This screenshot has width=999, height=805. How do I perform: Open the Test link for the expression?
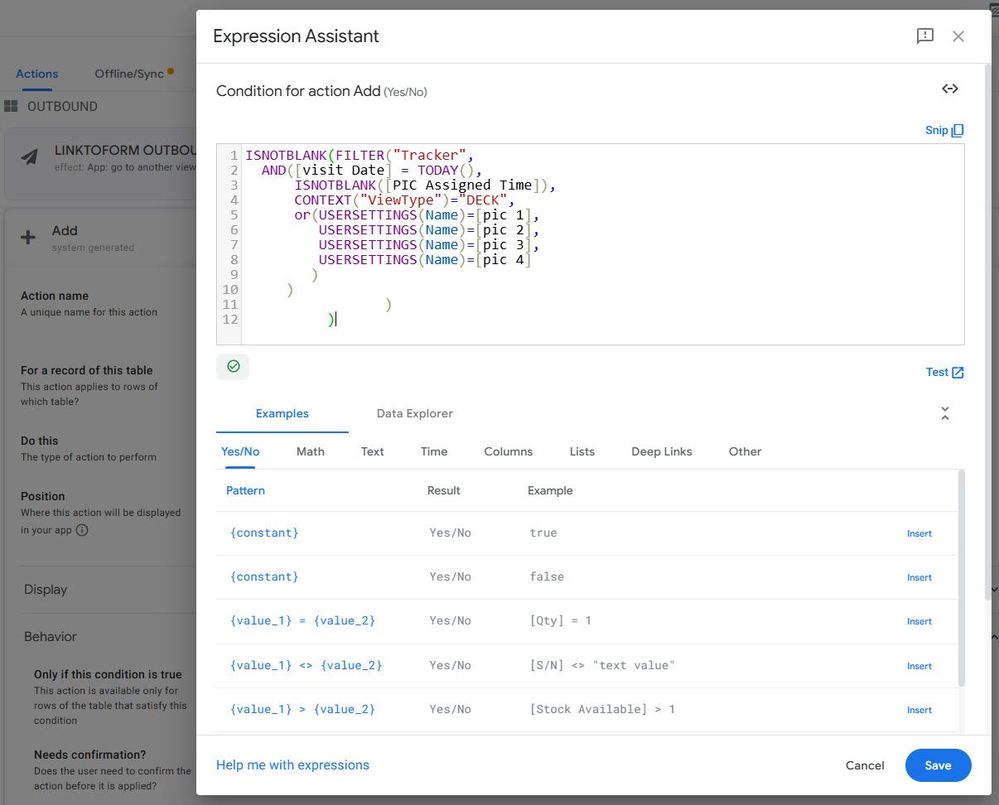click(x=944, y=372)
